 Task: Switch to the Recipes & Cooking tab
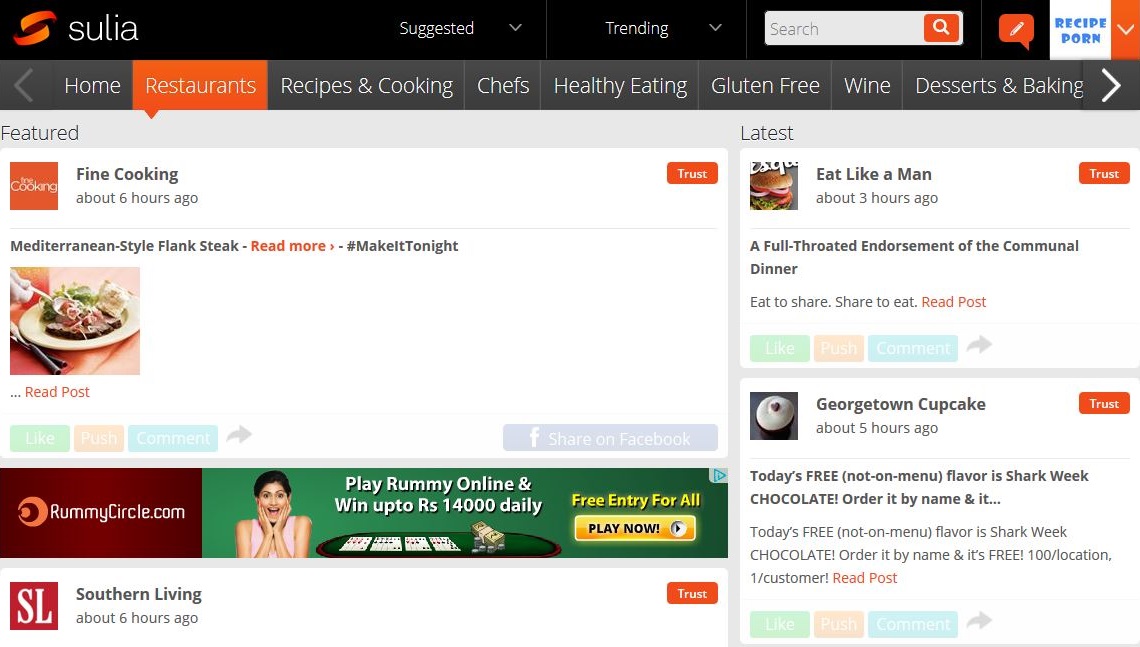(x=366, y=86)
